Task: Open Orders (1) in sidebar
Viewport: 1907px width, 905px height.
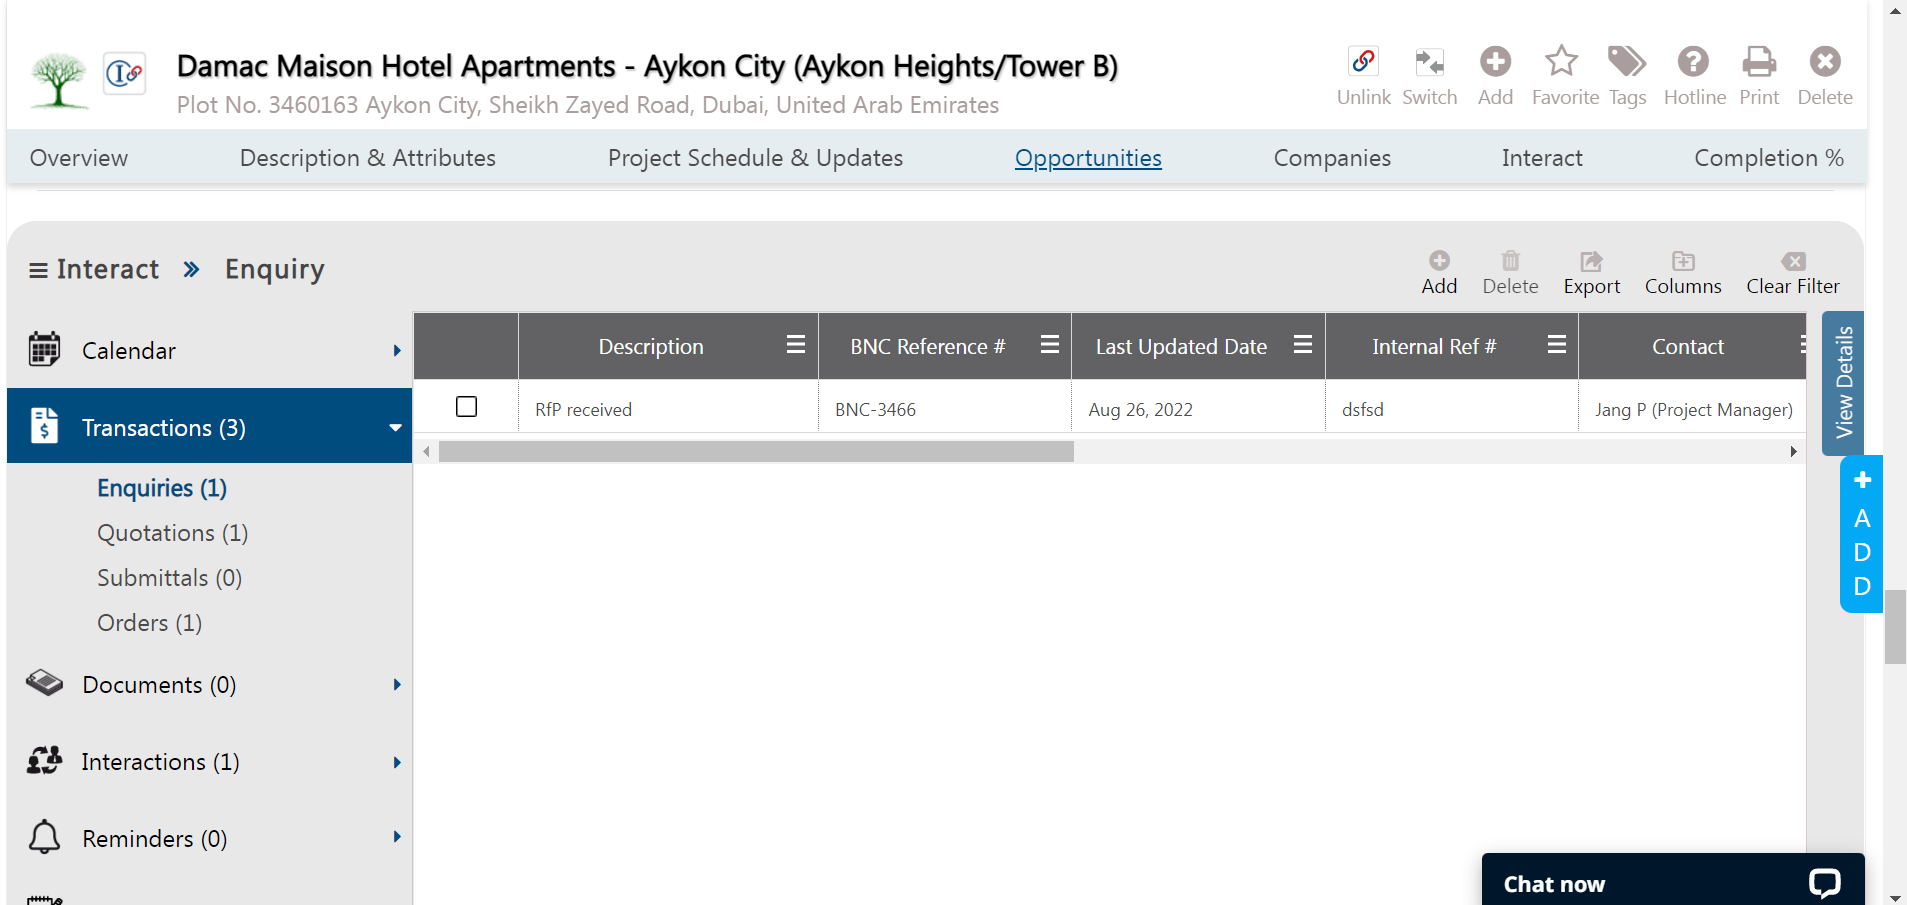Action: coord(150,623)
